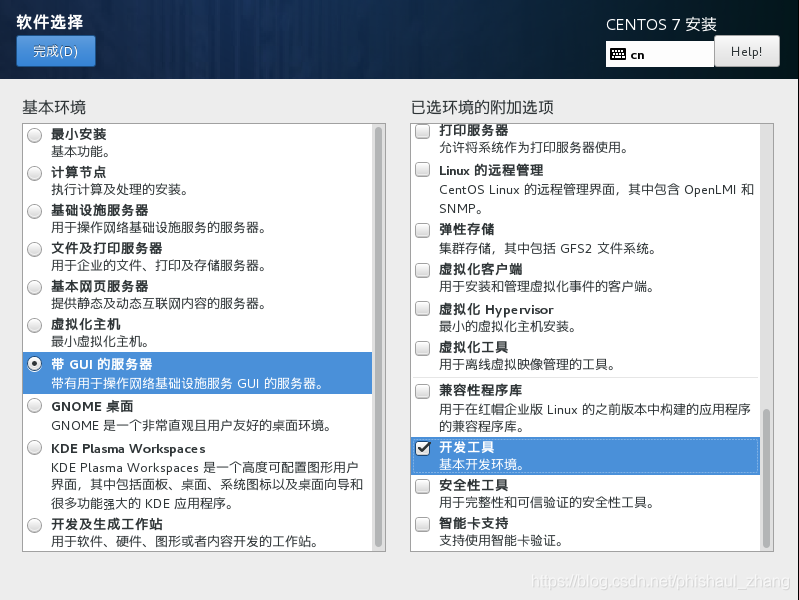The height and width of the screenshot is (600, 799).
Task: Click the text 用于离线虚拟映像管理的工具。
Action: pos(528,365)
